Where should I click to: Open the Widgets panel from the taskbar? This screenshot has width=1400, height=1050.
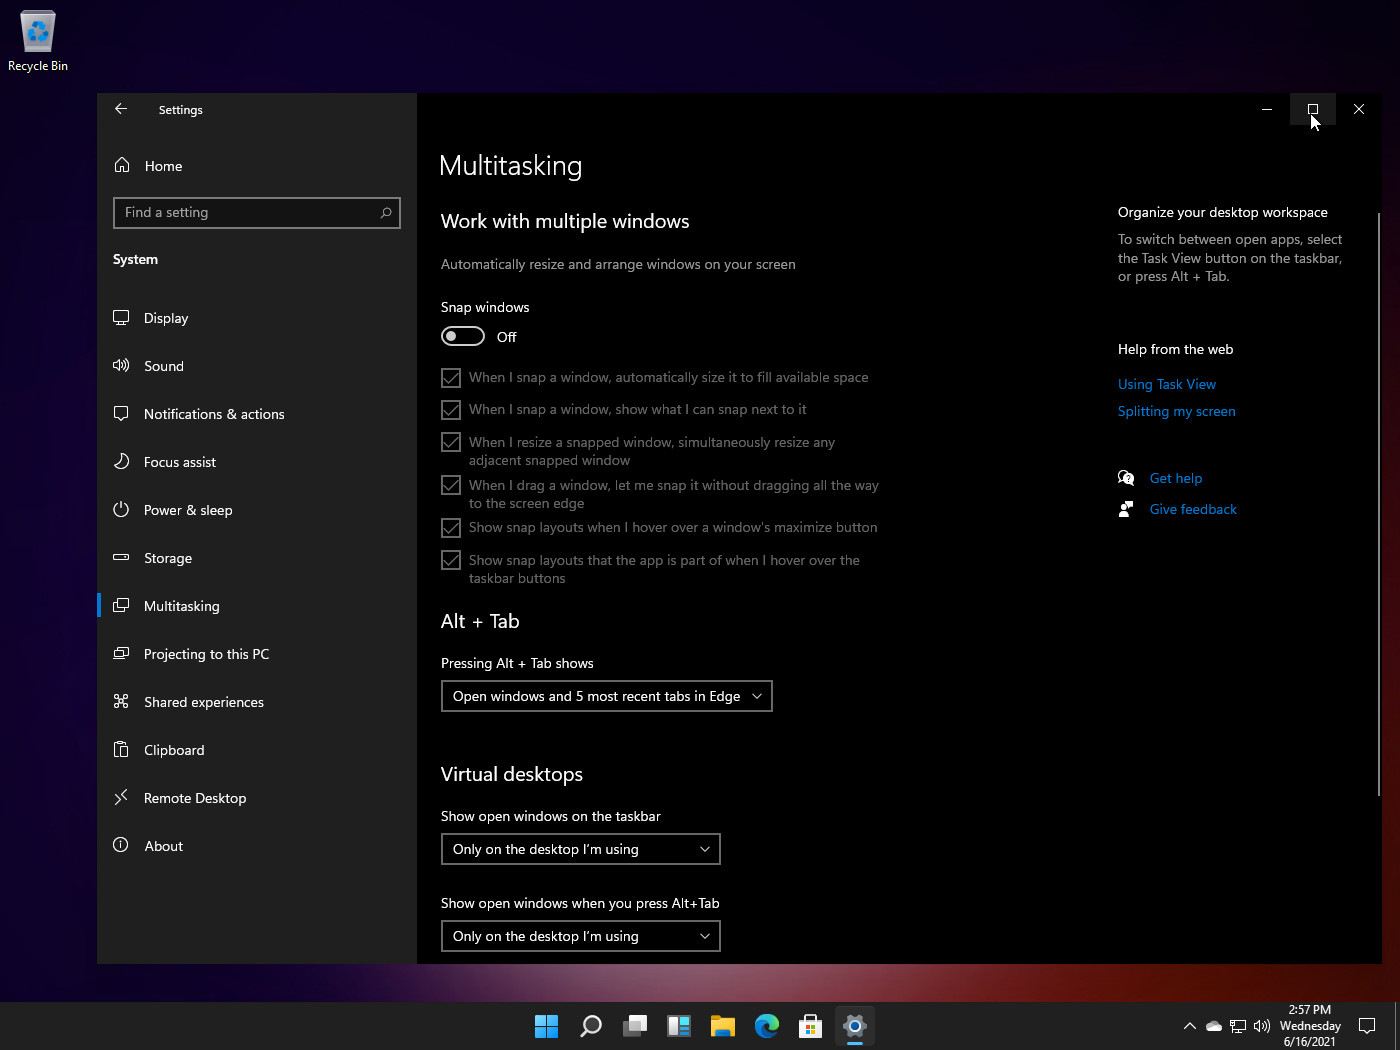coord(679,1026)
